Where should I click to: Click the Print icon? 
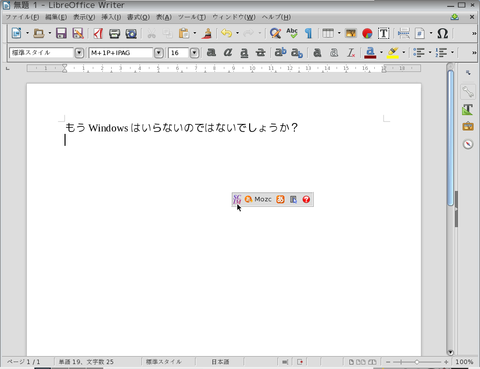(114, 33)
